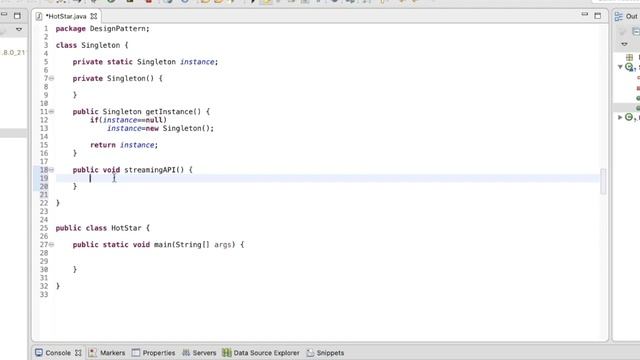Collapse the Singleton() constructor fold on line 7
The height and width of the screenshot is (360, 640).
(52, 78)
